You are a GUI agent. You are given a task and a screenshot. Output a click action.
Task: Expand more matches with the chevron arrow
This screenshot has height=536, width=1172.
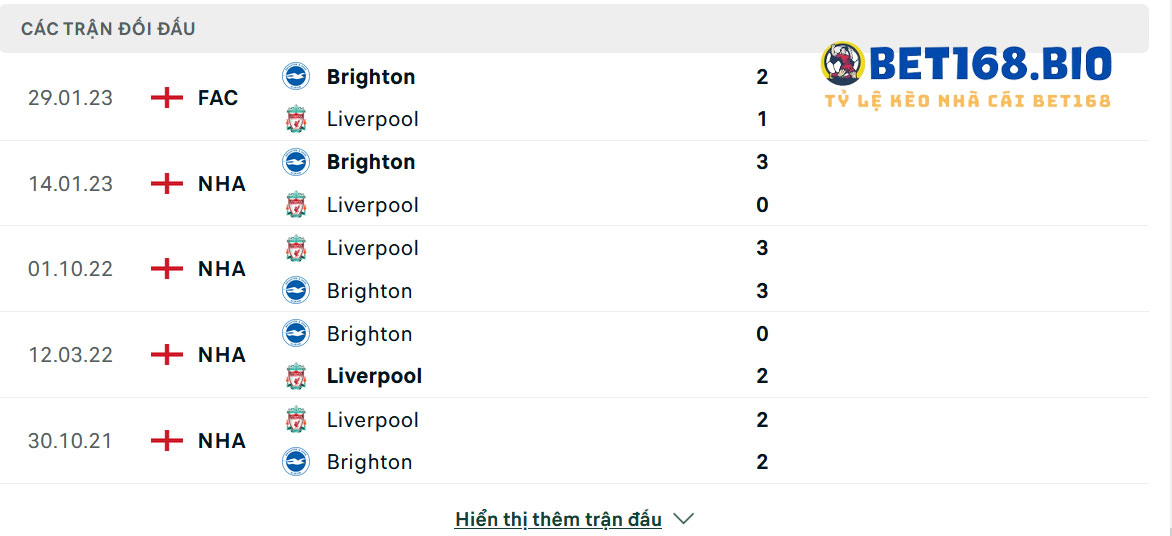(683, 518)
